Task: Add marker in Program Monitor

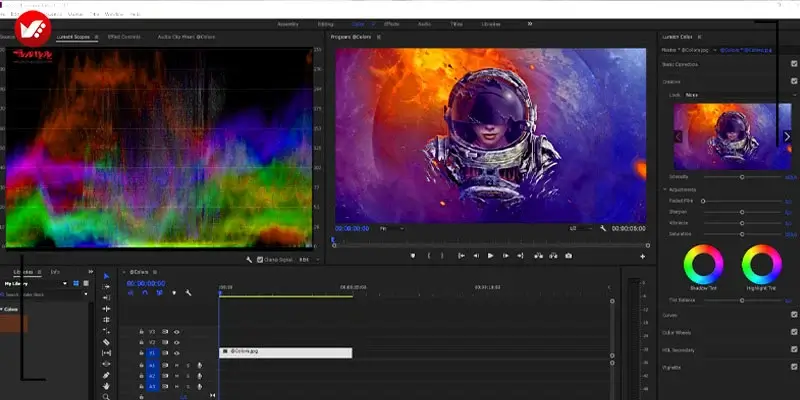Action: [x=413, y=256]
